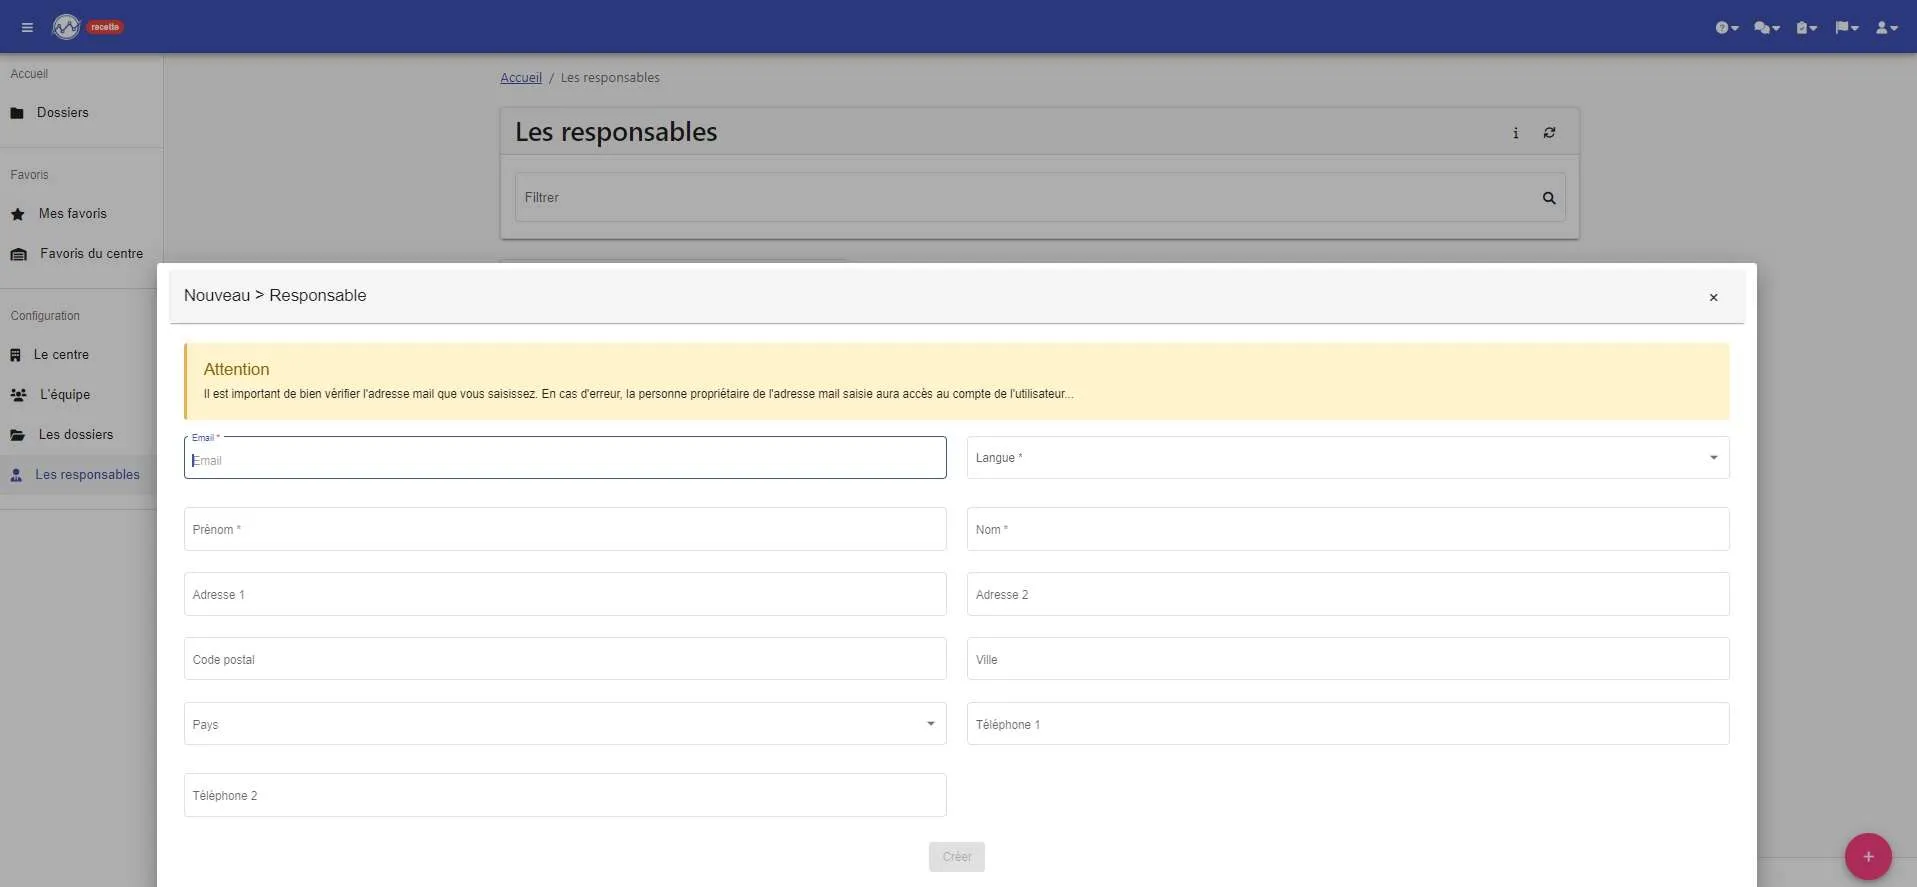Follow the Accueil breadcrumb link
The height and width of the screenshot is (887, 1917).
click(x=521, y=78)
